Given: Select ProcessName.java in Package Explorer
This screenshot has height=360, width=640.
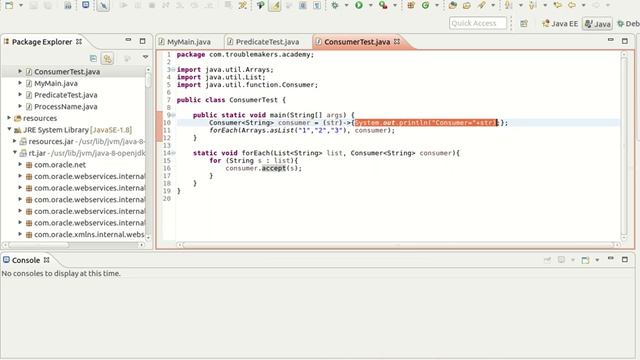Looking at the screenshot, I should pyautogui.click(x=66, y=107).
